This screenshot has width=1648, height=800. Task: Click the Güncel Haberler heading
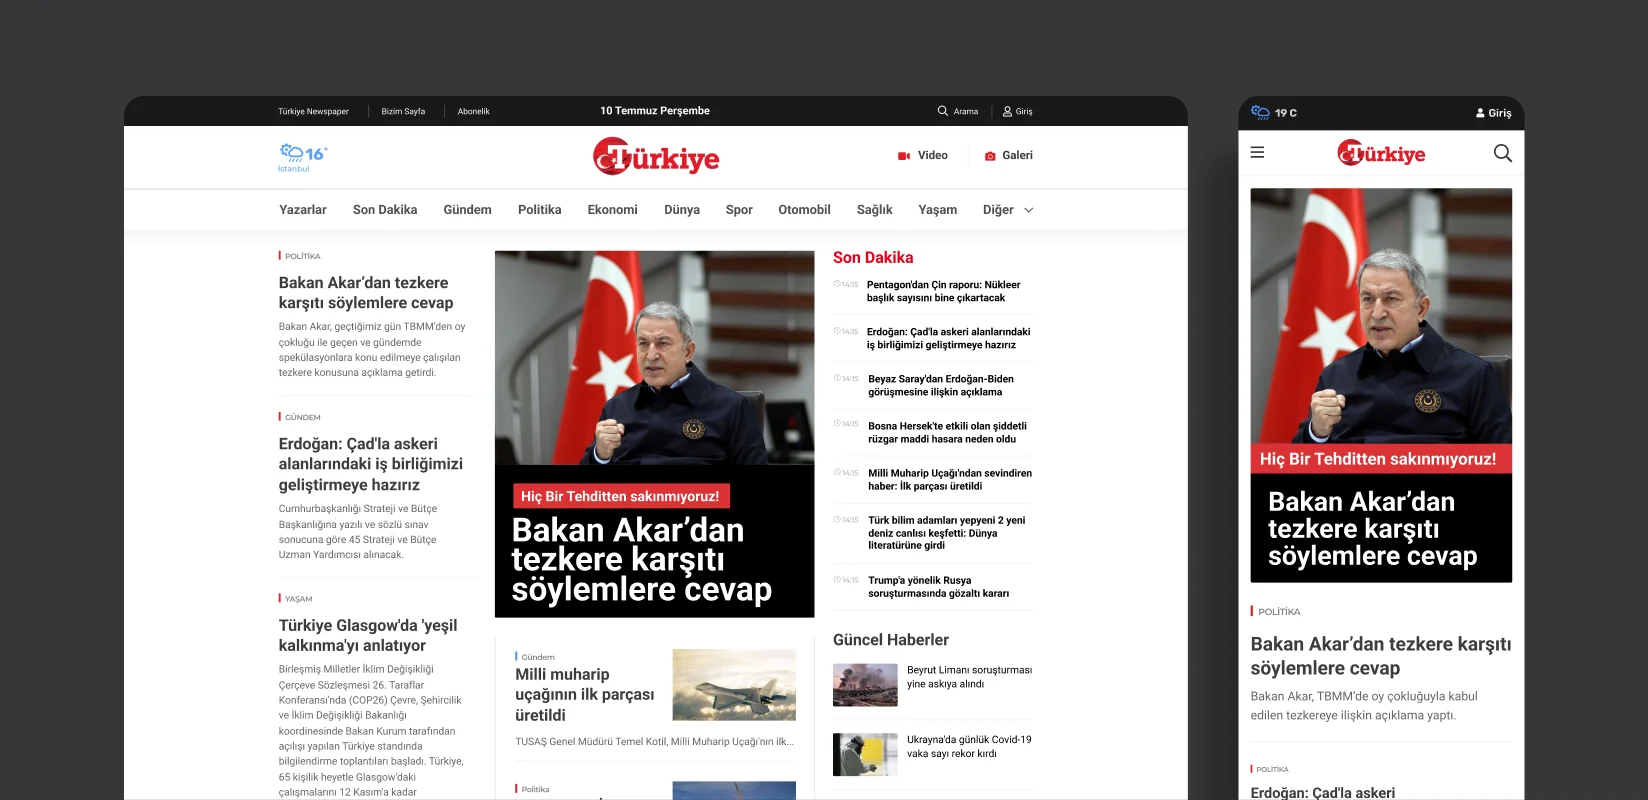click(891, 640)
